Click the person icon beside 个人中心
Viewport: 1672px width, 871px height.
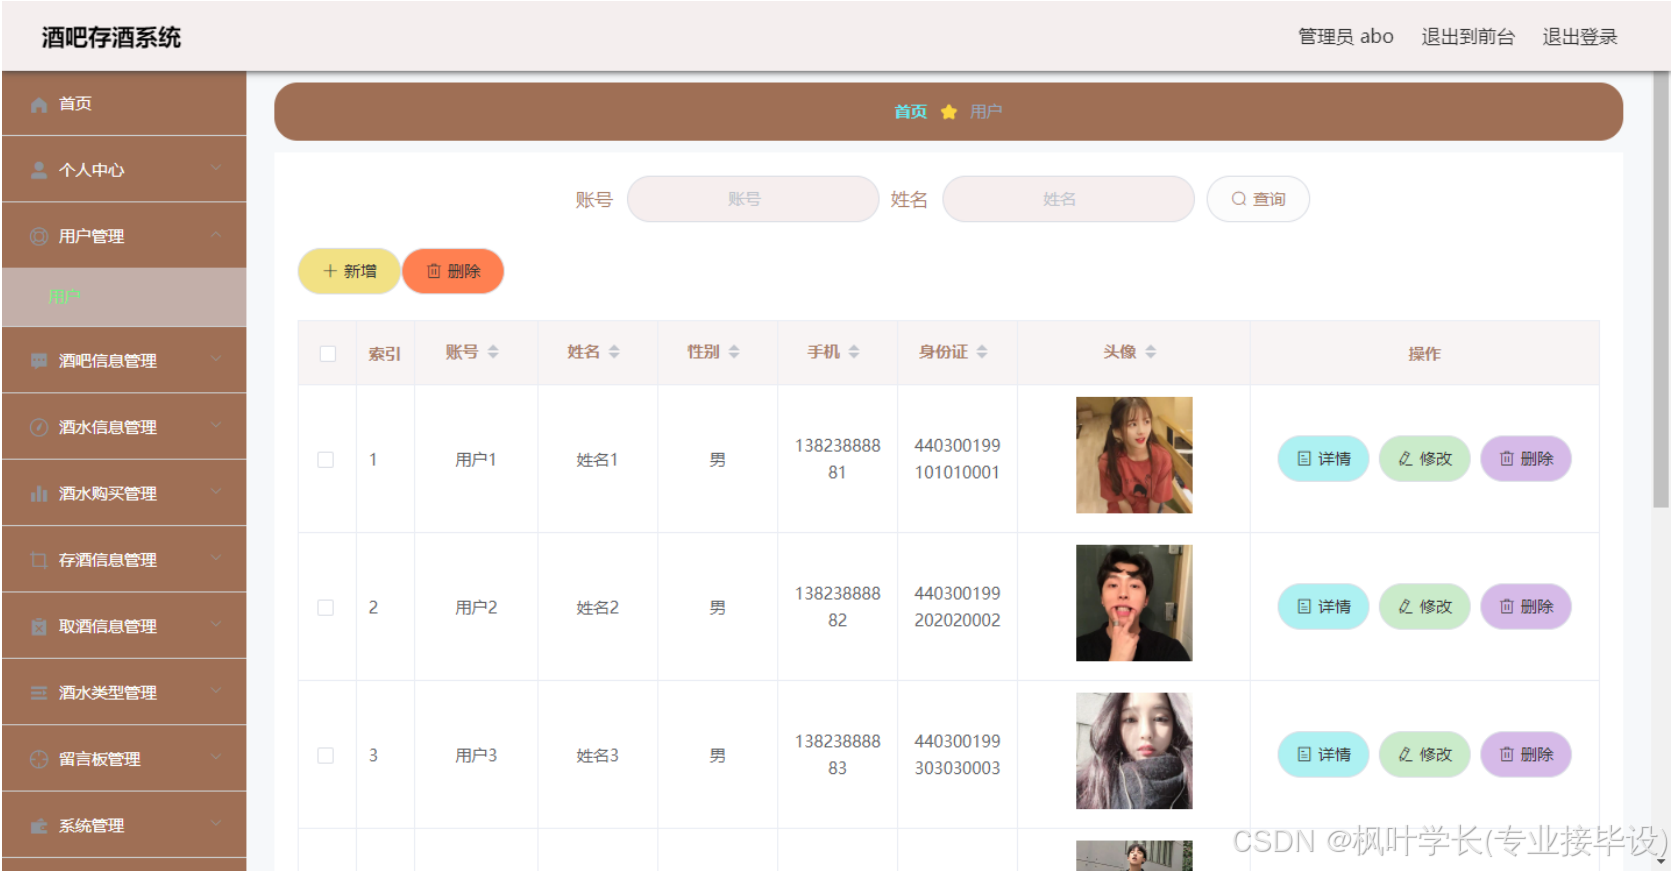[39, 170]
